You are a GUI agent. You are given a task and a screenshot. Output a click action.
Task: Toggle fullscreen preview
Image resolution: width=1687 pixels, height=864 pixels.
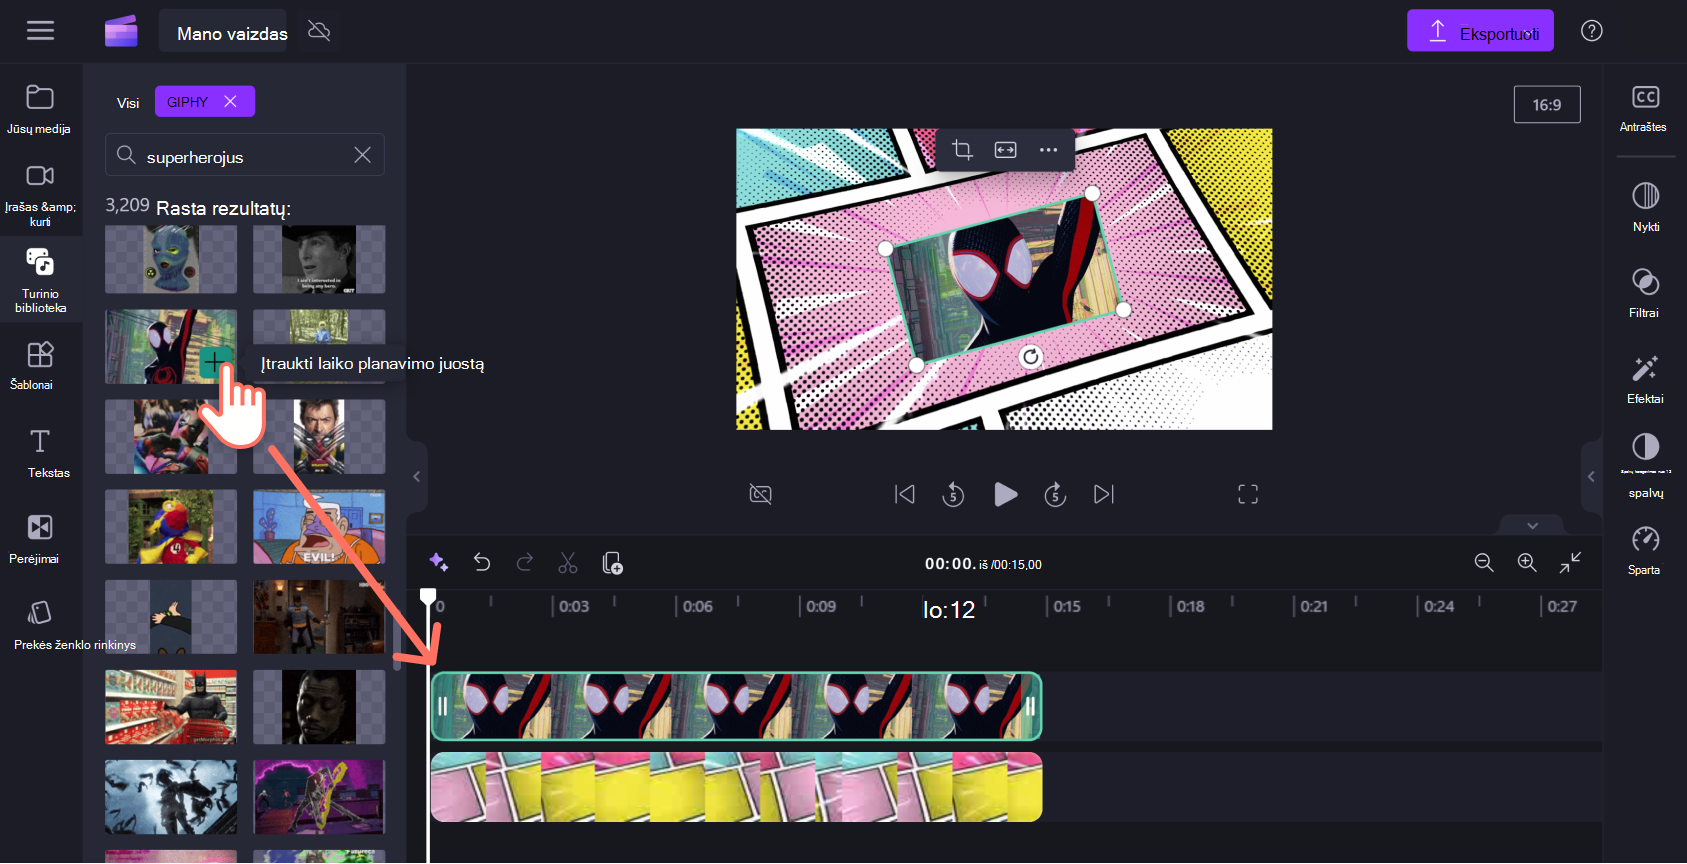1248,494
